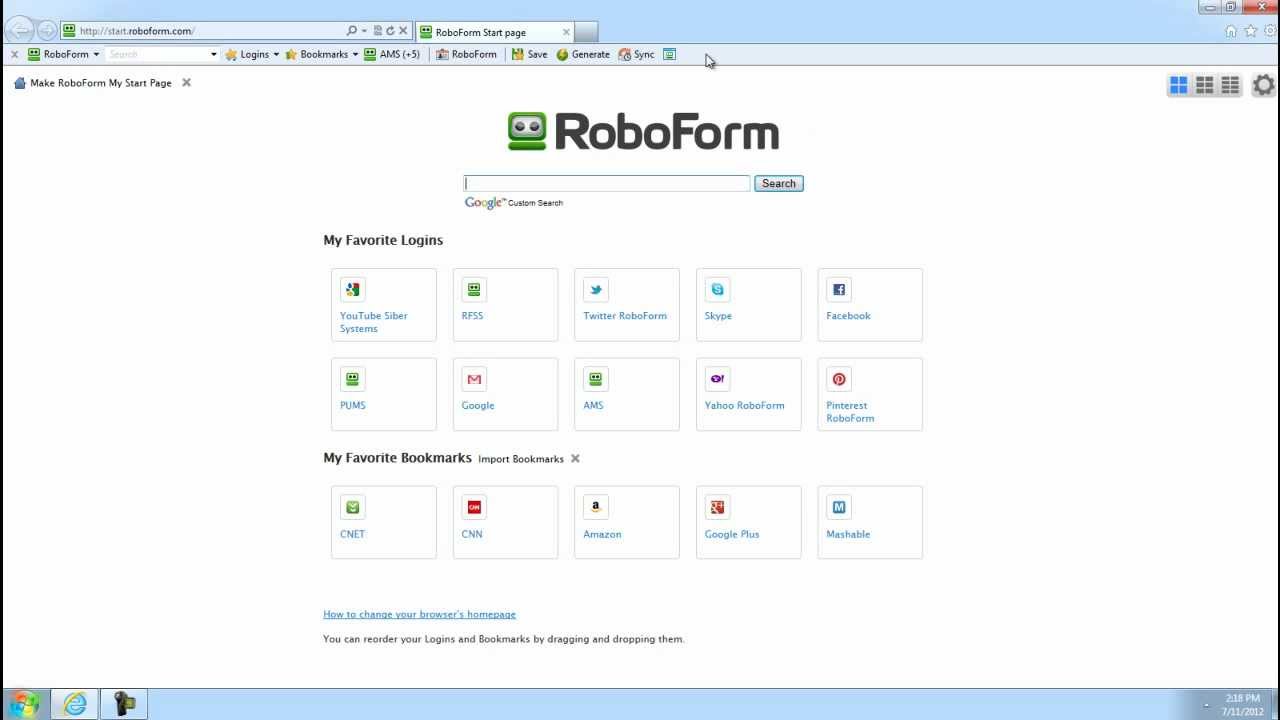Click the address bar search magnifier icon
Screen dimensions: 1280x720
352,31
